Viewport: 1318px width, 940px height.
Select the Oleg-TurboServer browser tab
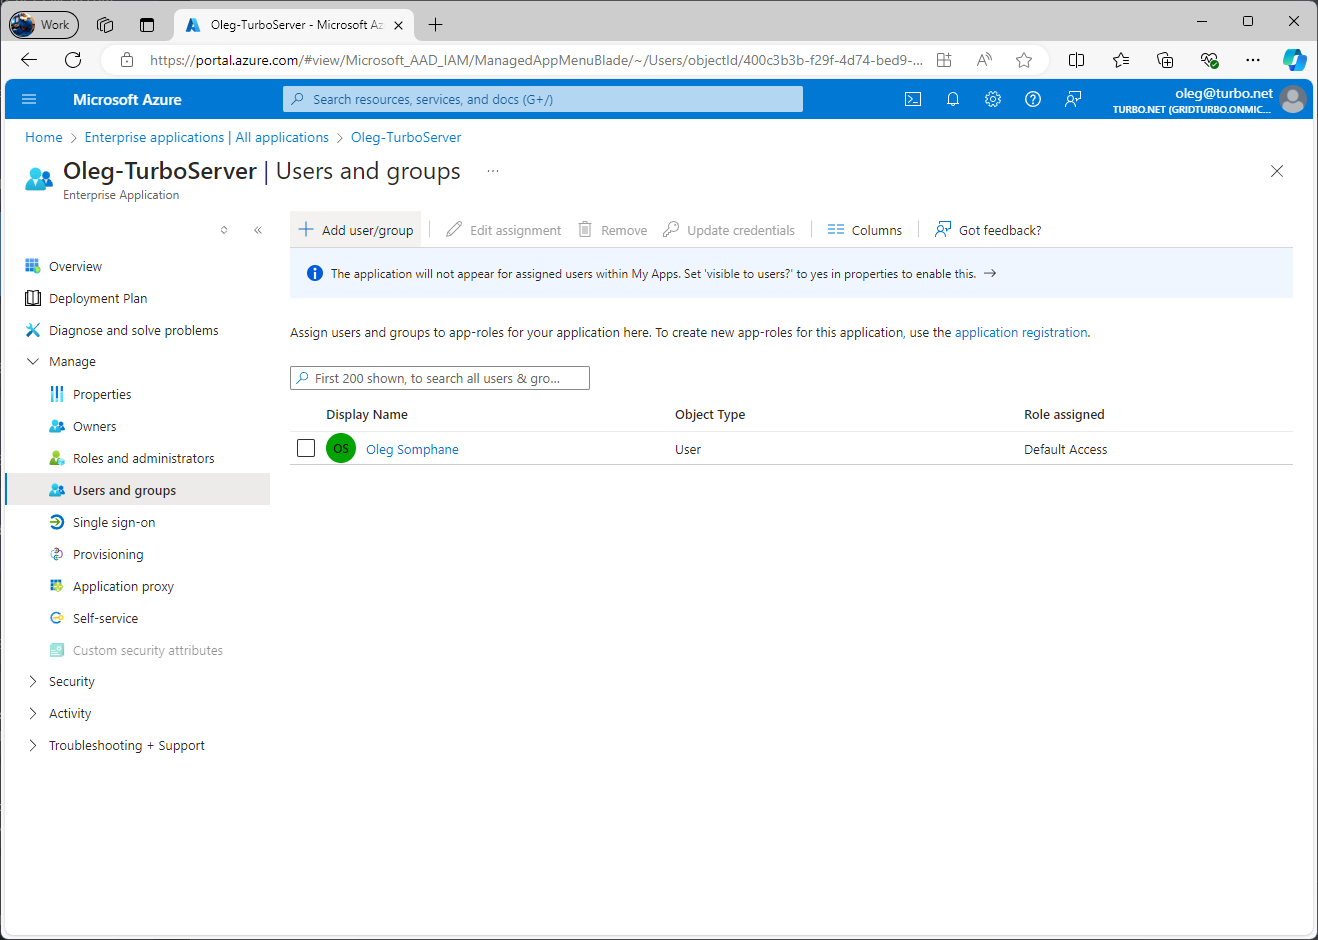pos(290,24)
